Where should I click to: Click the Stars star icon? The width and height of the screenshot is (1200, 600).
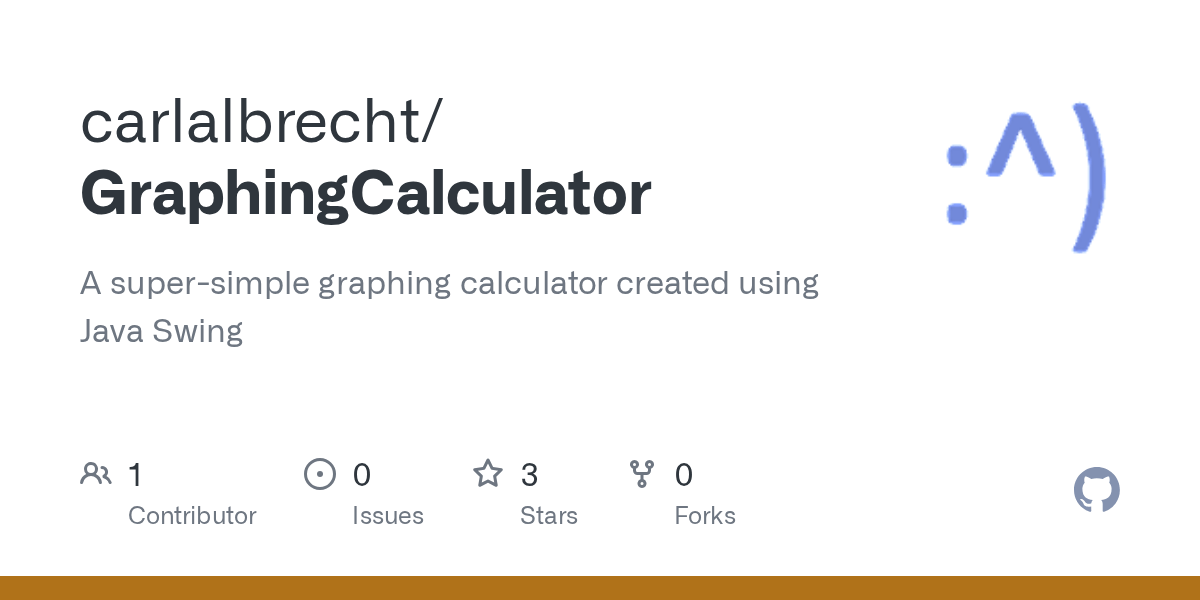[x=487, y=474]
